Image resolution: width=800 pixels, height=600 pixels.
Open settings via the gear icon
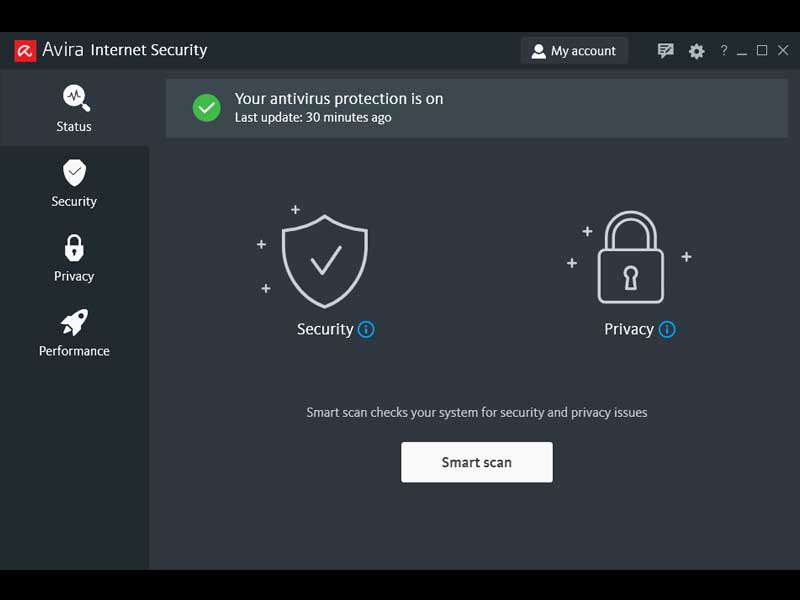697,51
